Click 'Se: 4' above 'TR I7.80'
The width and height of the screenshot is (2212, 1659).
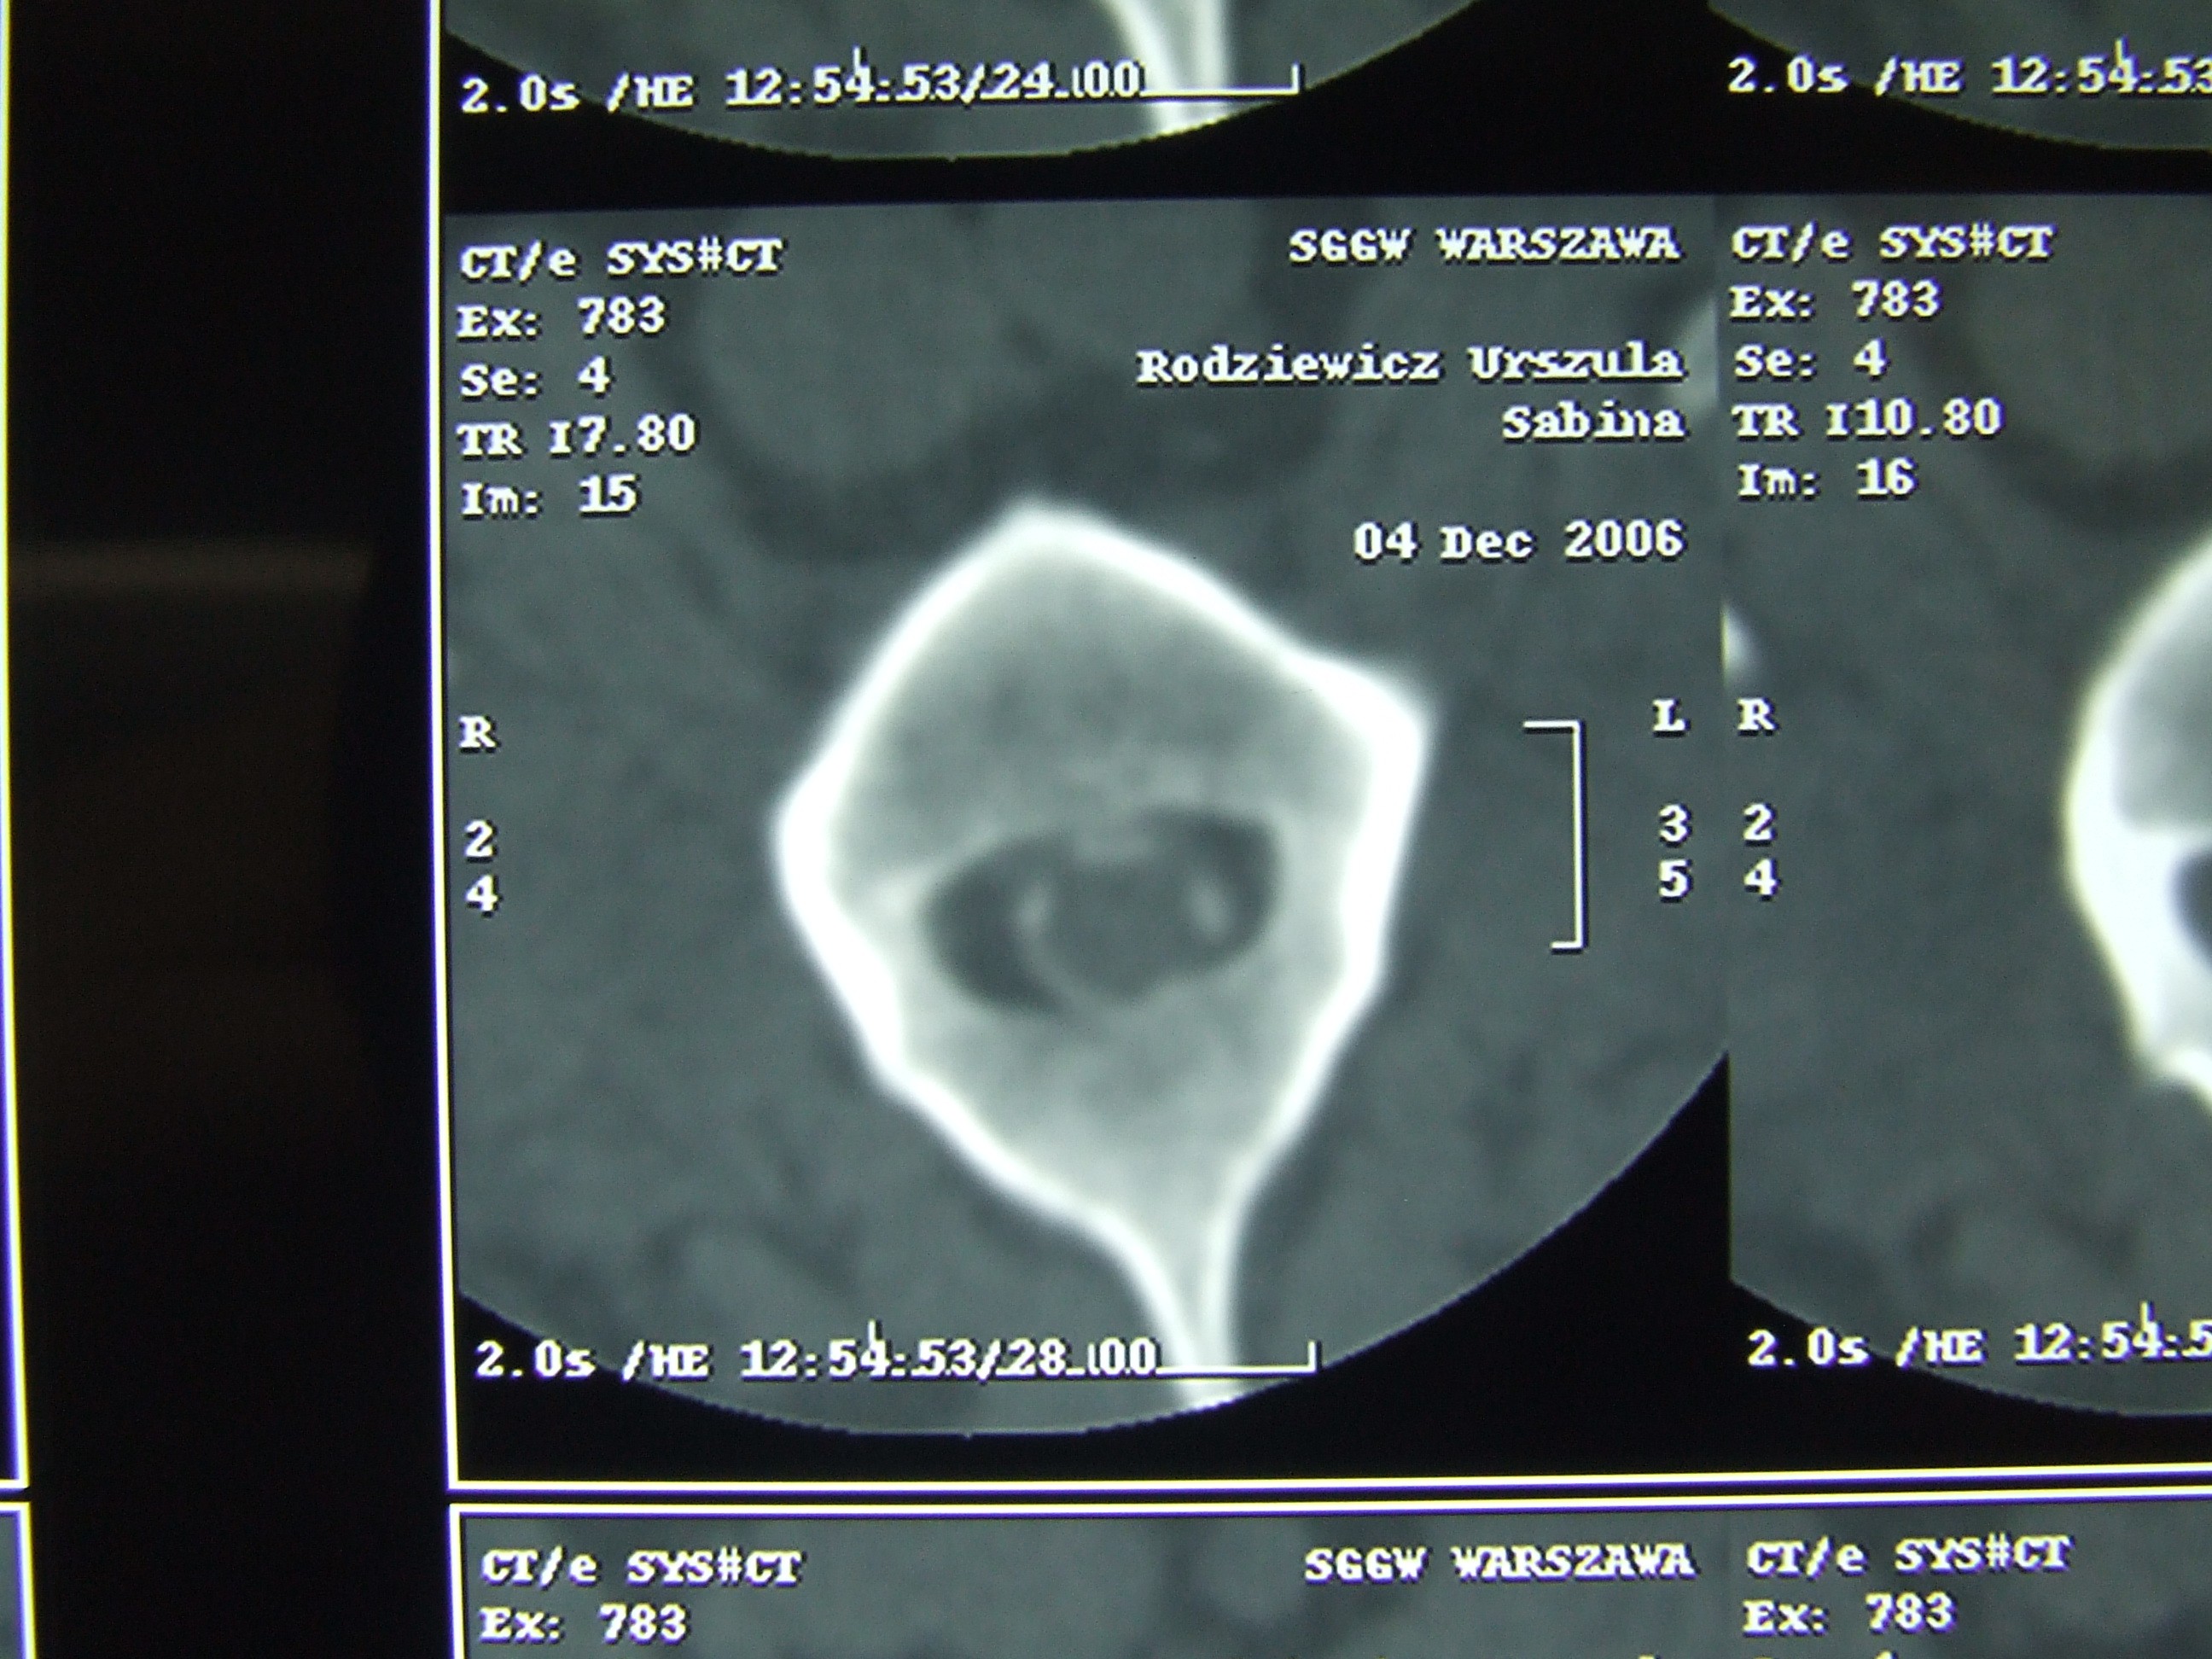tap(535, 378)
